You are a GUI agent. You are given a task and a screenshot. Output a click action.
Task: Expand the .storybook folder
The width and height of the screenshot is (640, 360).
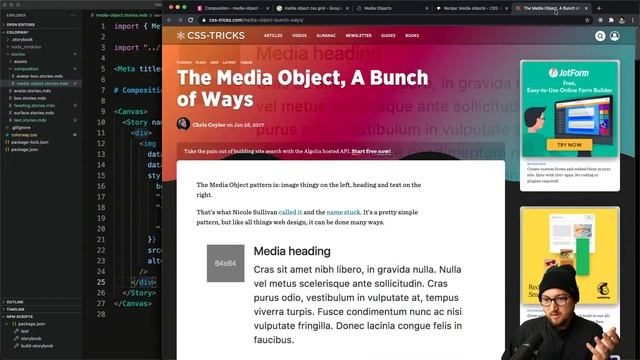coord(41,39)
